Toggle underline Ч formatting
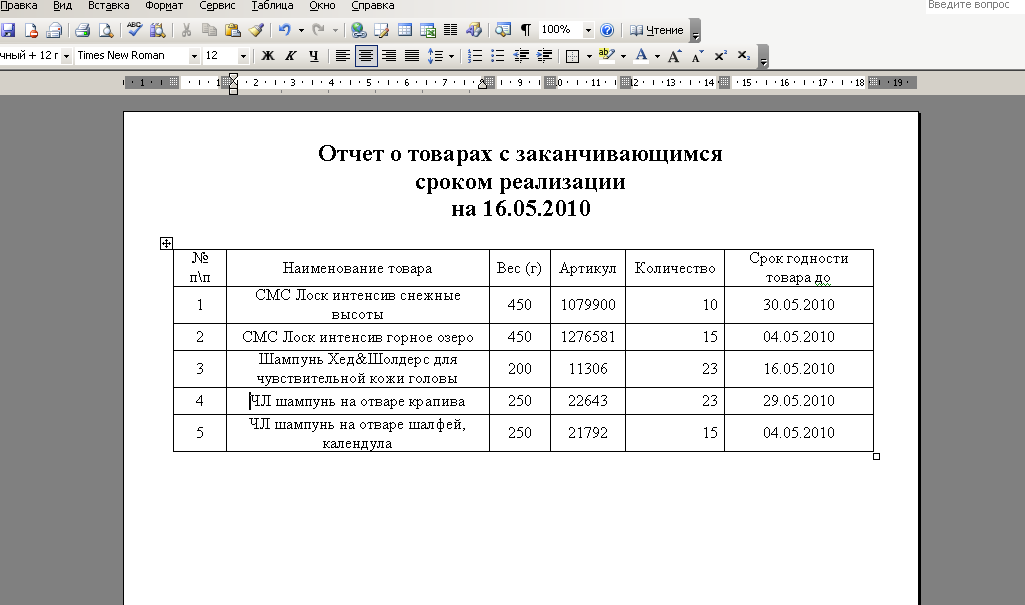The width and height of the screenshot is (1025, 605). [x=314, y=56]
